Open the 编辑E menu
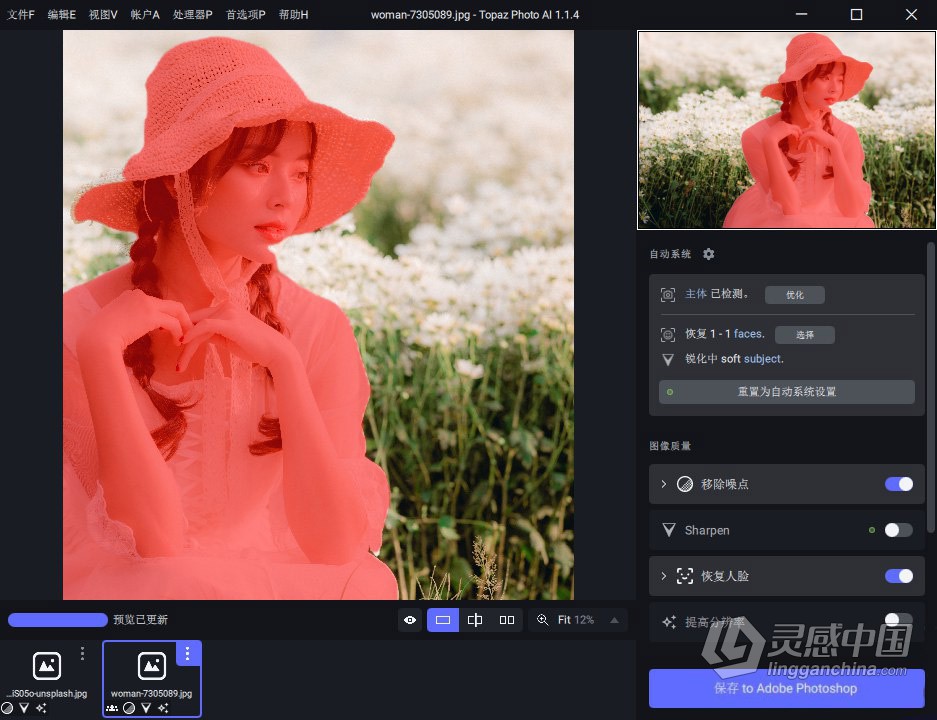Screen dimensions: 937x720 [x=62, y=14]
